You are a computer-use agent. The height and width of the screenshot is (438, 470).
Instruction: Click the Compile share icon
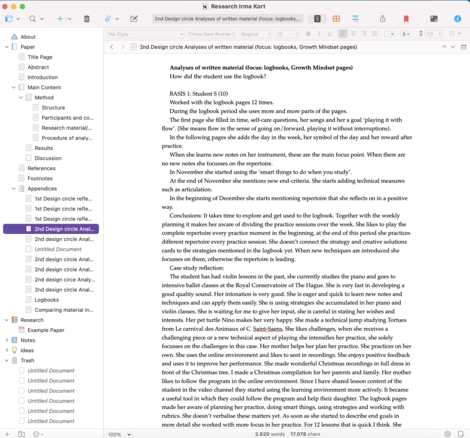coord(383,19)
